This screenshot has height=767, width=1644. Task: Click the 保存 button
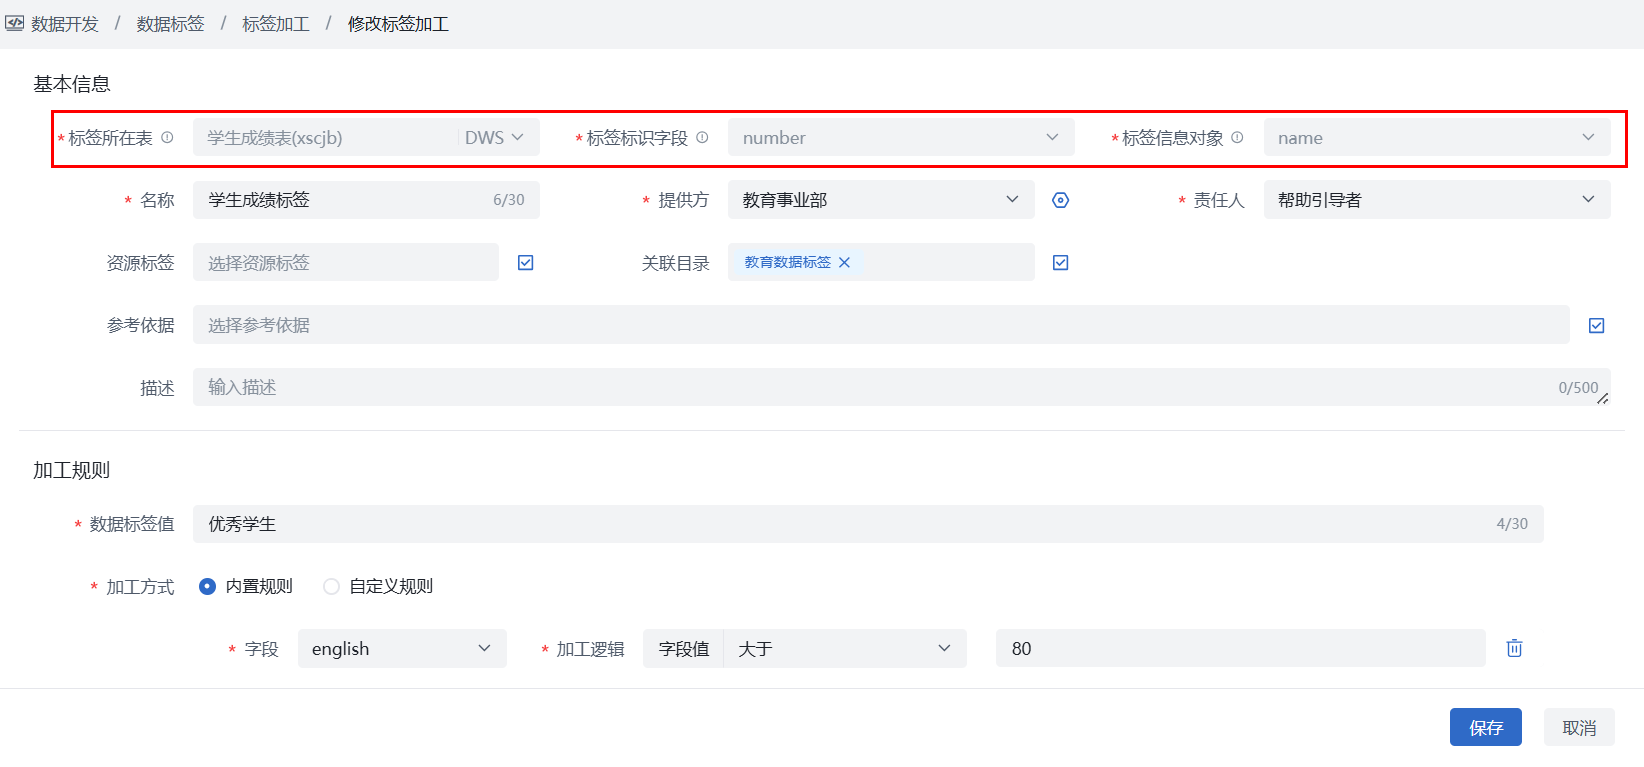[1485, 727]
